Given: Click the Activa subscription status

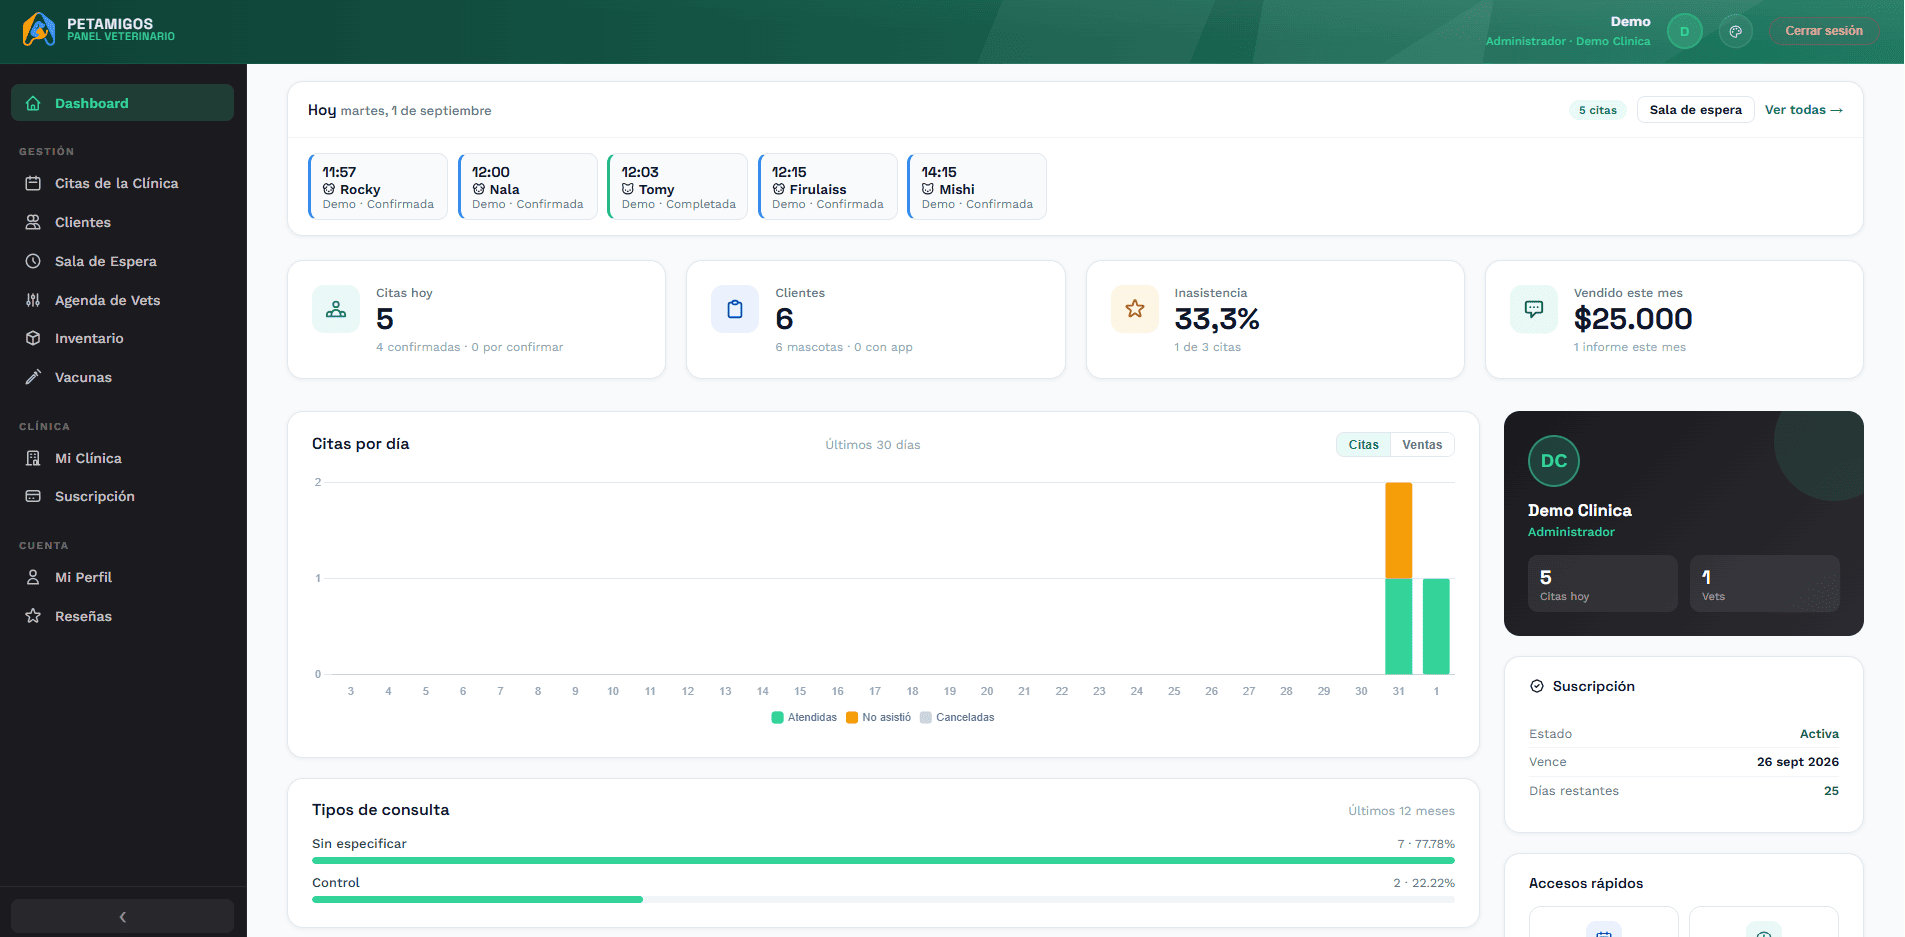Looking at the screenshot, I should (x=1819, y=734).
